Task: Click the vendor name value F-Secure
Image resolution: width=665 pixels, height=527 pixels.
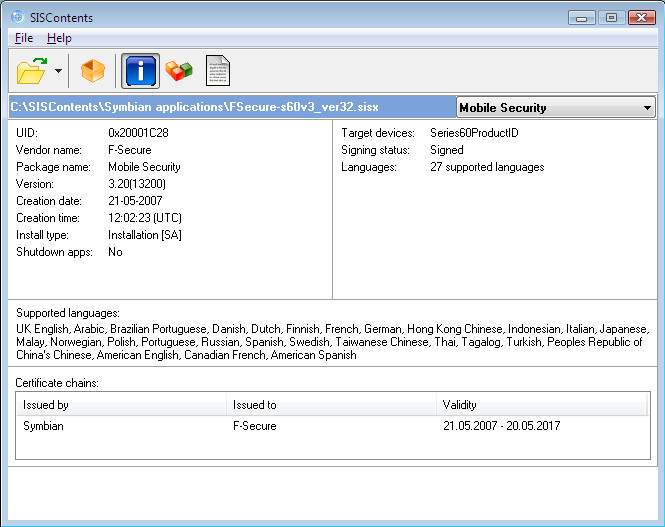Action: coord(130,150)
